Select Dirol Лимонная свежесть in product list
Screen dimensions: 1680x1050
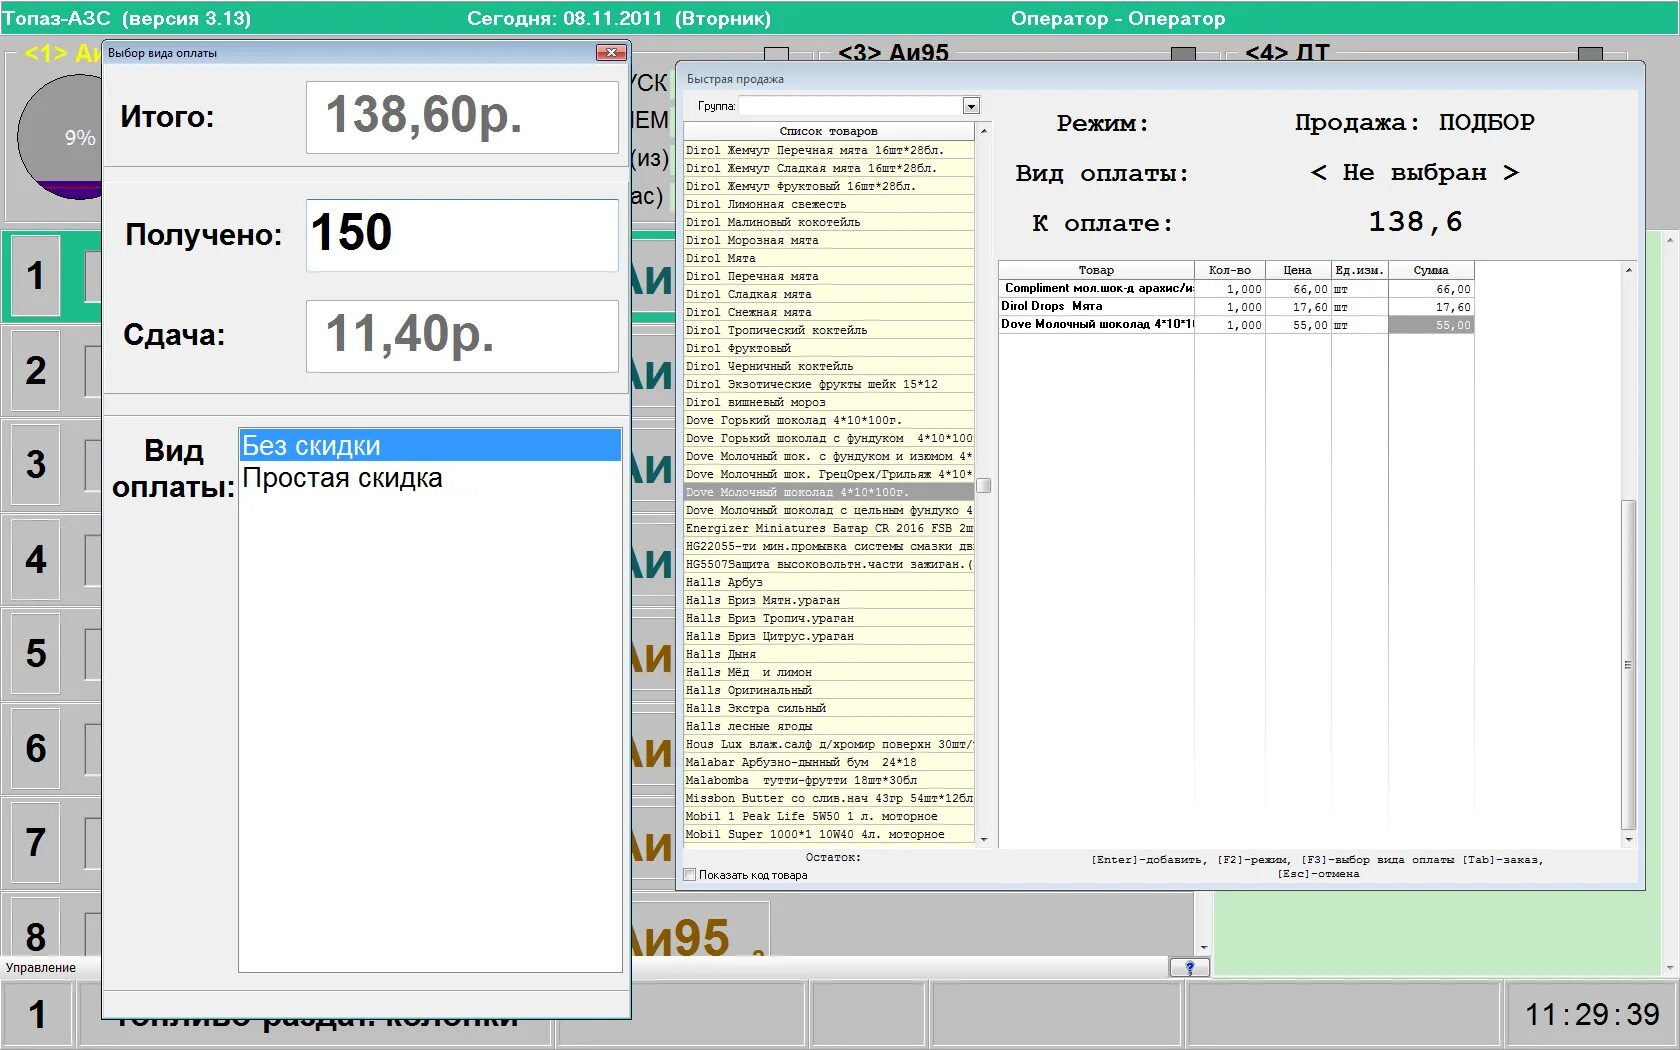point(829,204)
